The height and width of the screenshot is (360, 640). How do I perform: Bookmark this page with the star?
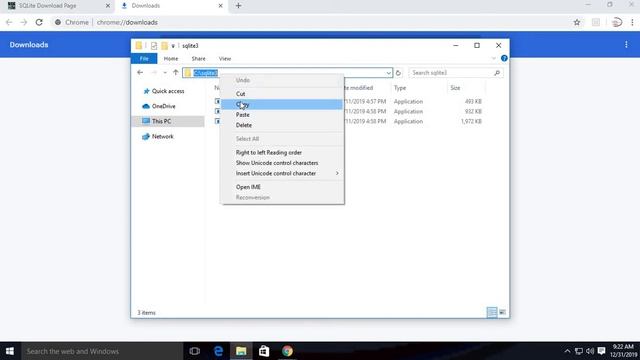pyautogui.click(x=577, y=22)
